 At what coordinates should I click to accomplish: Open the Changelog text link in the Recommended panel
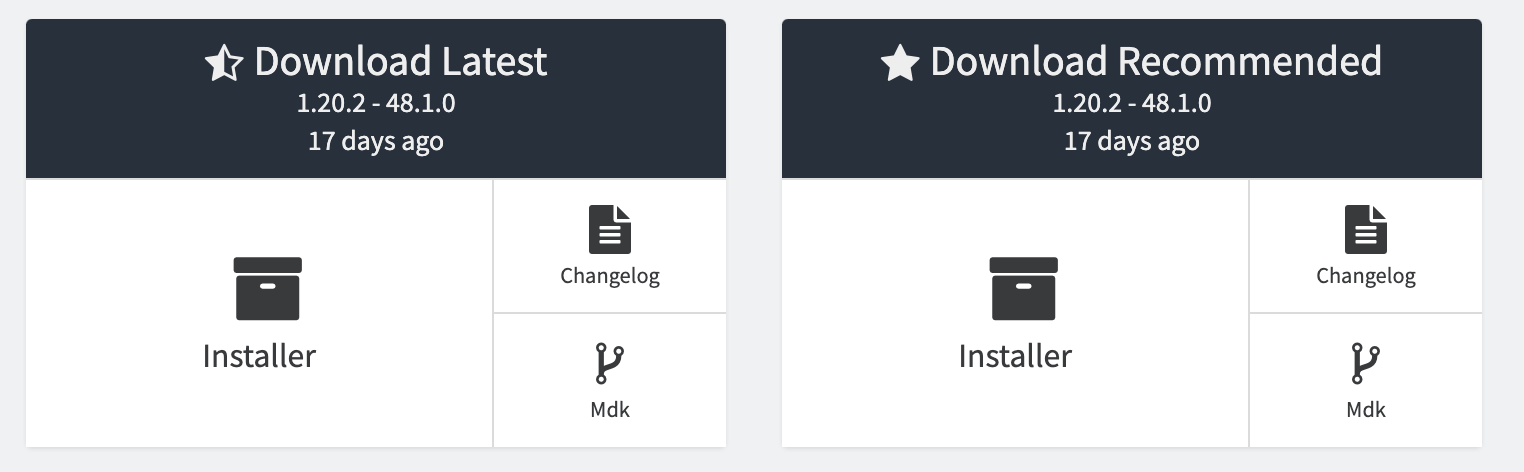tap(1366, 276)
